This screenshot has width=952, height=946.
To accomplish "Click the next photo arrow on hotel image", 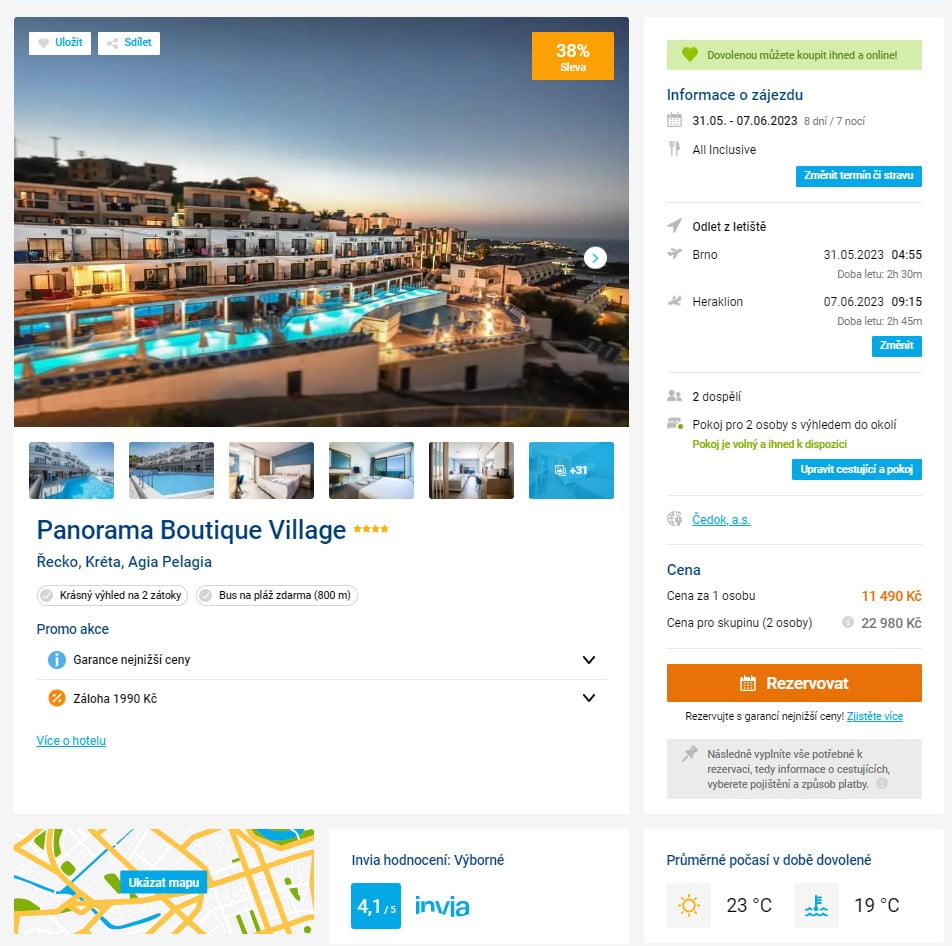I will click(595, 258).
